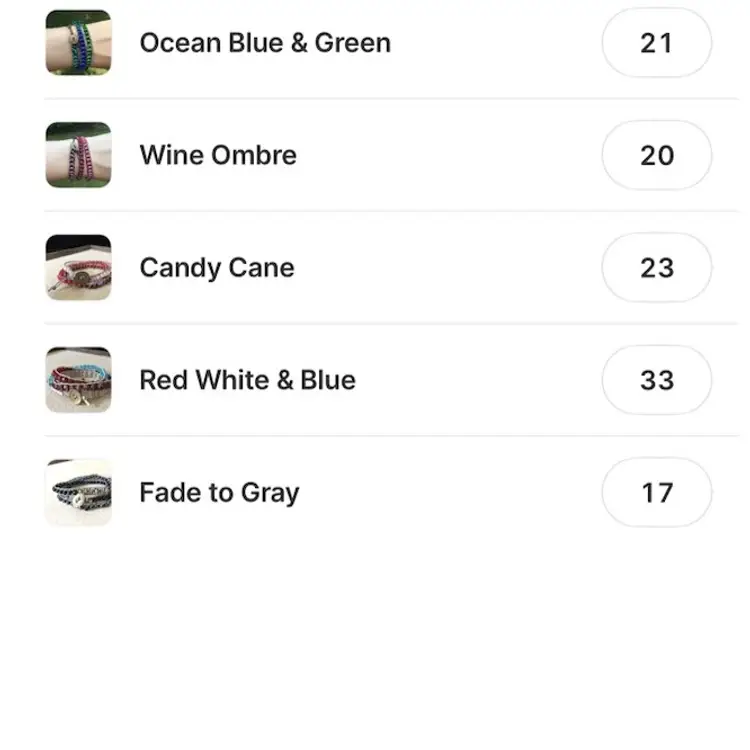
Task: Select the 33 count button
Action: tap(656, 380)
